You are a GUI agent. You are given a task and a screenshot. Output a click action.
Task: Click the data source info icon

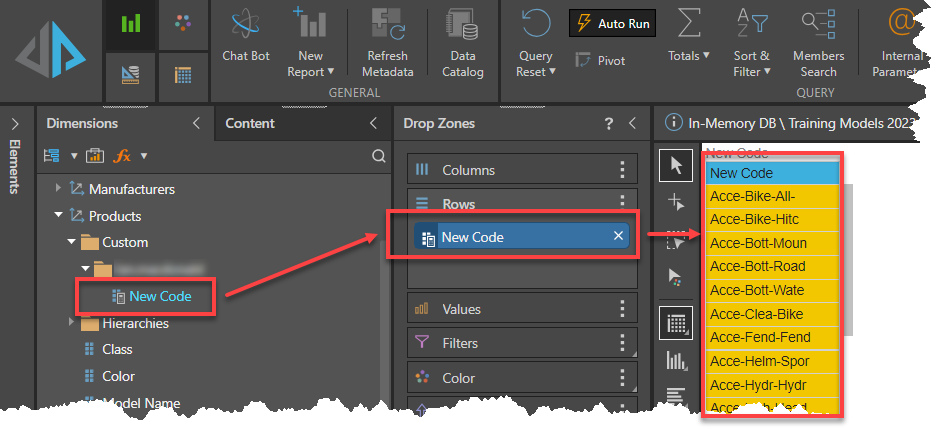[x=673, y=124]
